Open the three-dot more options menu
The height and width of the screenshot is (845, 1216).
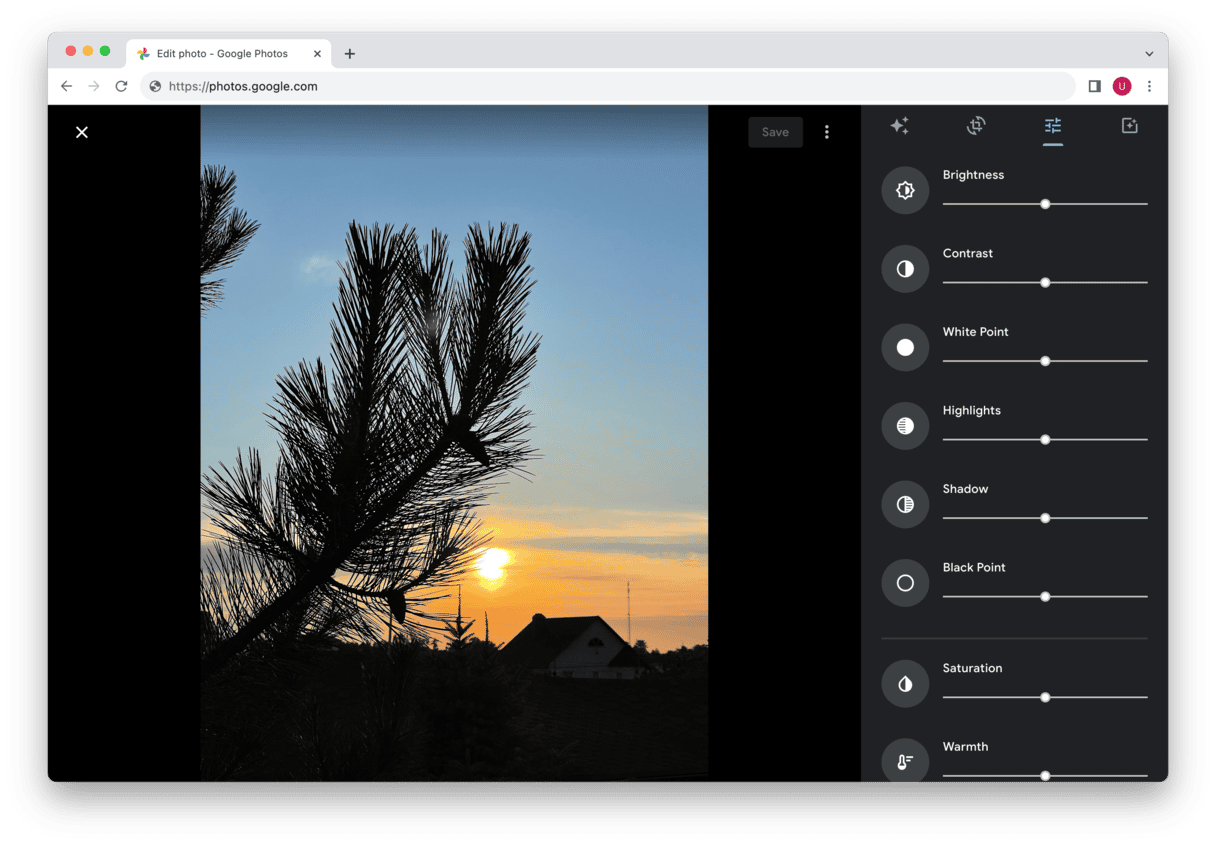click(x=826, y=132)
